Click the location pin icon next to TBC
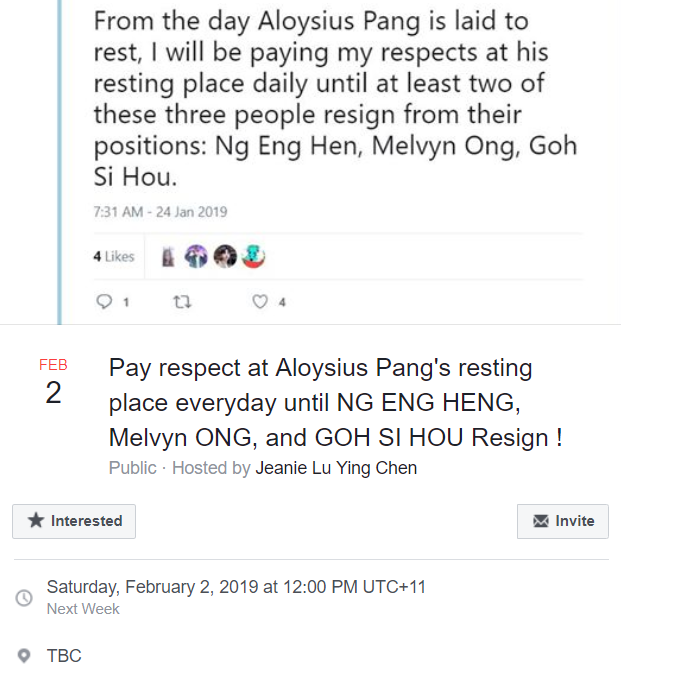This screenshot has width=674, height=675. [24, 656]
